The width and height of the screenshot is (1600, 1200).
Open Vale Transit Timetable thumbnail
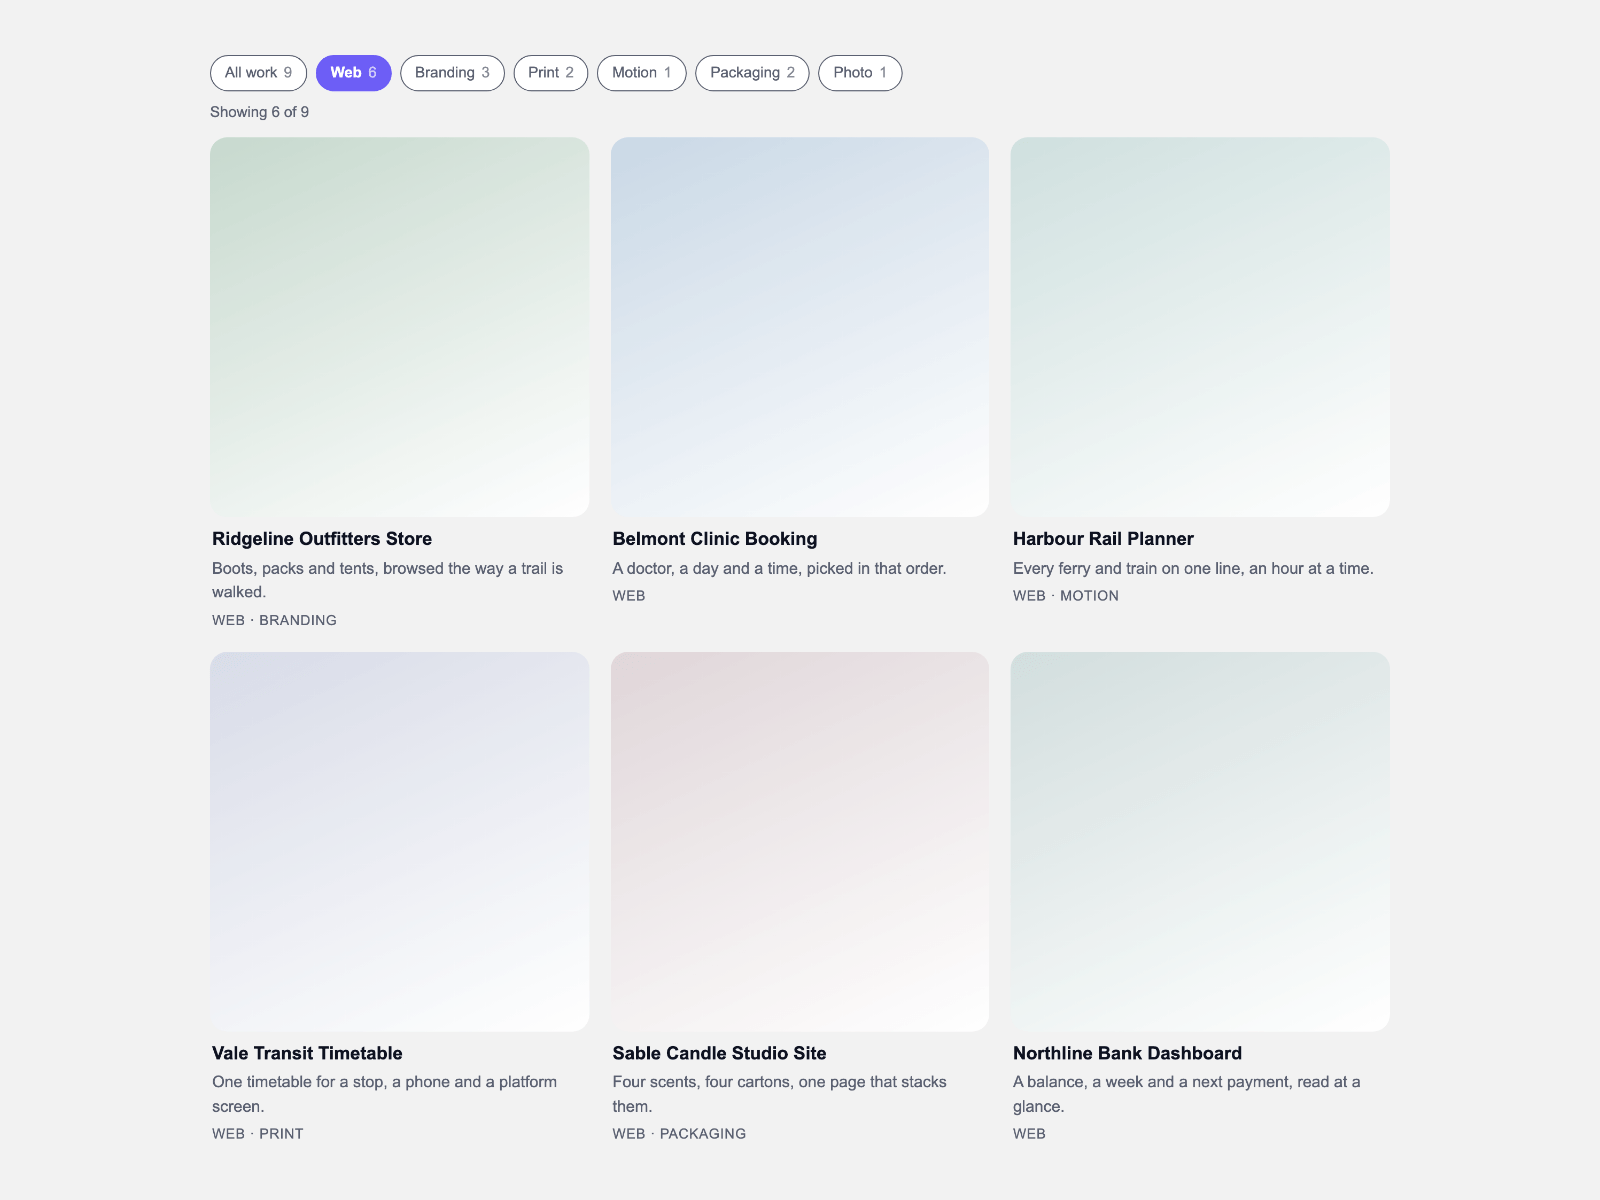tap(399, 842)
